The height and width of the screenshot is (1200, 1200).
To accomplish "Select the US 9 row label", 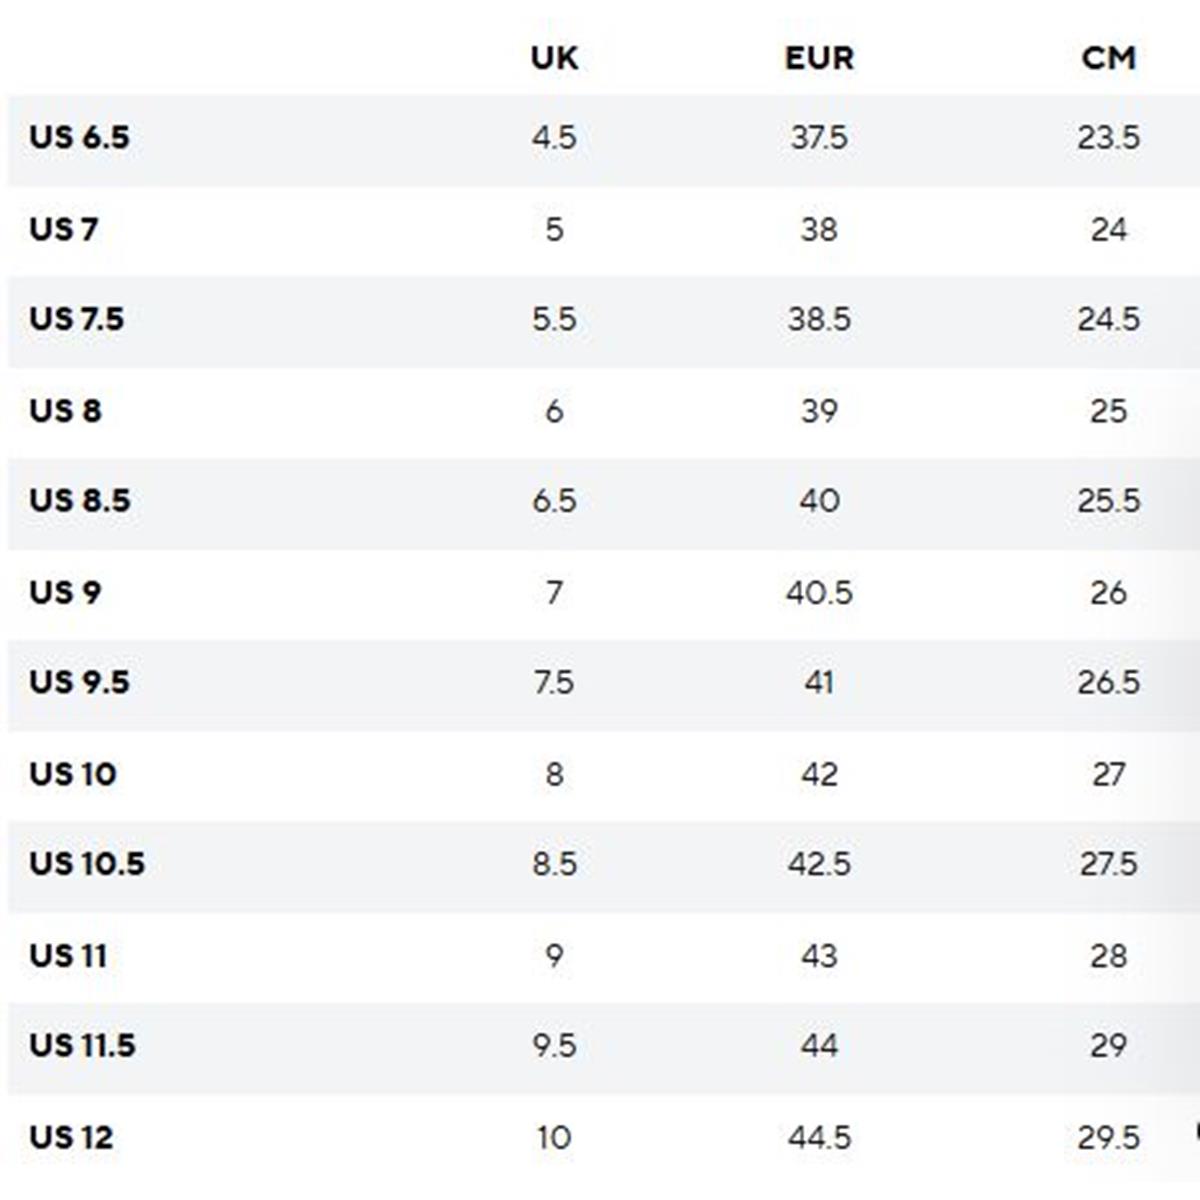I will click(x=65, y=592).
